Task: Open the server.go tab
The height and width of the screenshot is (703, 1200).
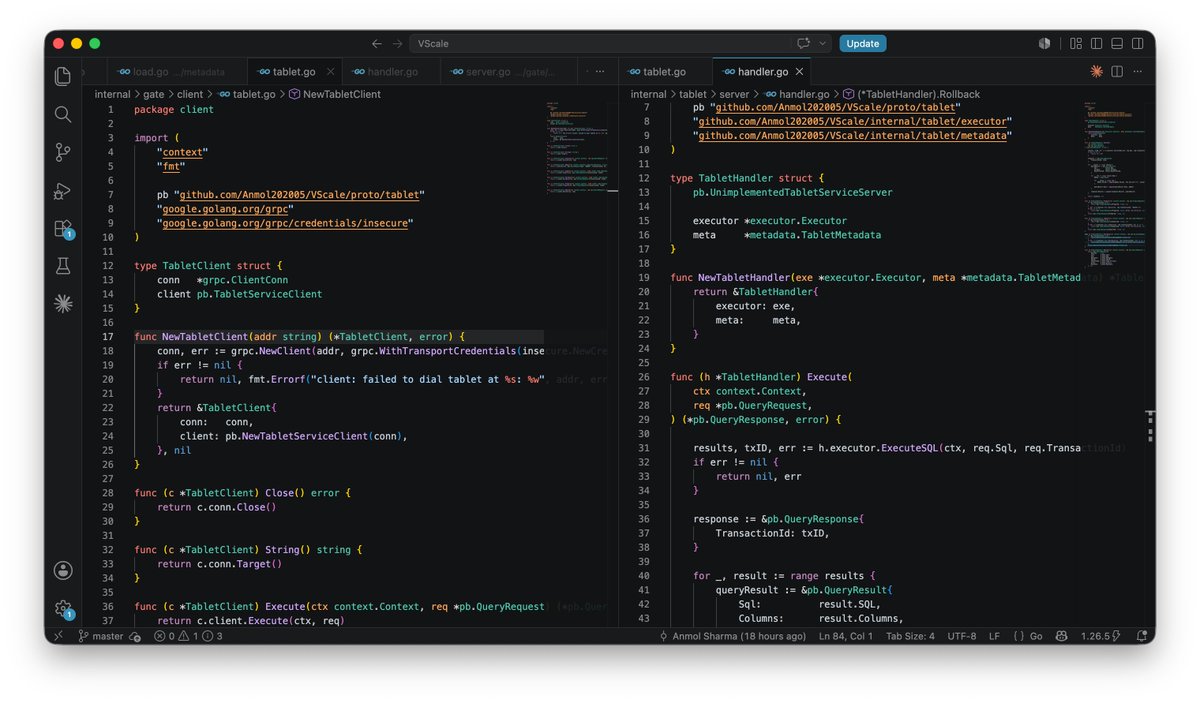Action: pyautogui.click(x=510, y=72)
